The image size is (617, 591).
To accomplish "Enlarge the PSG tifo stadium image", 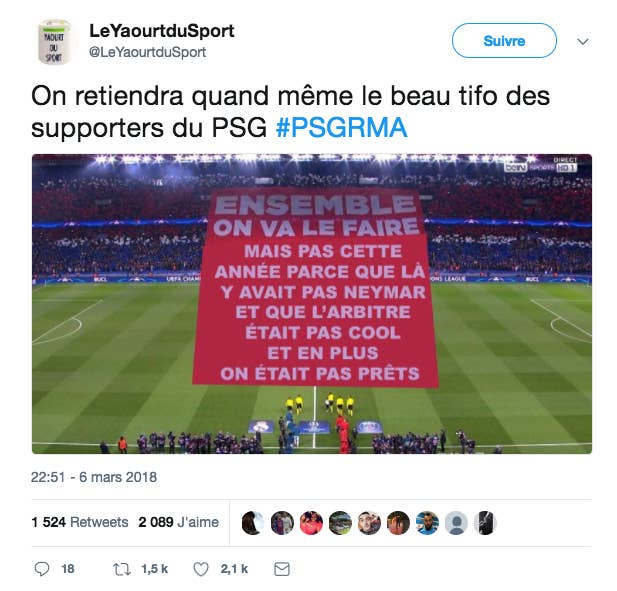I will click(312, 304).
